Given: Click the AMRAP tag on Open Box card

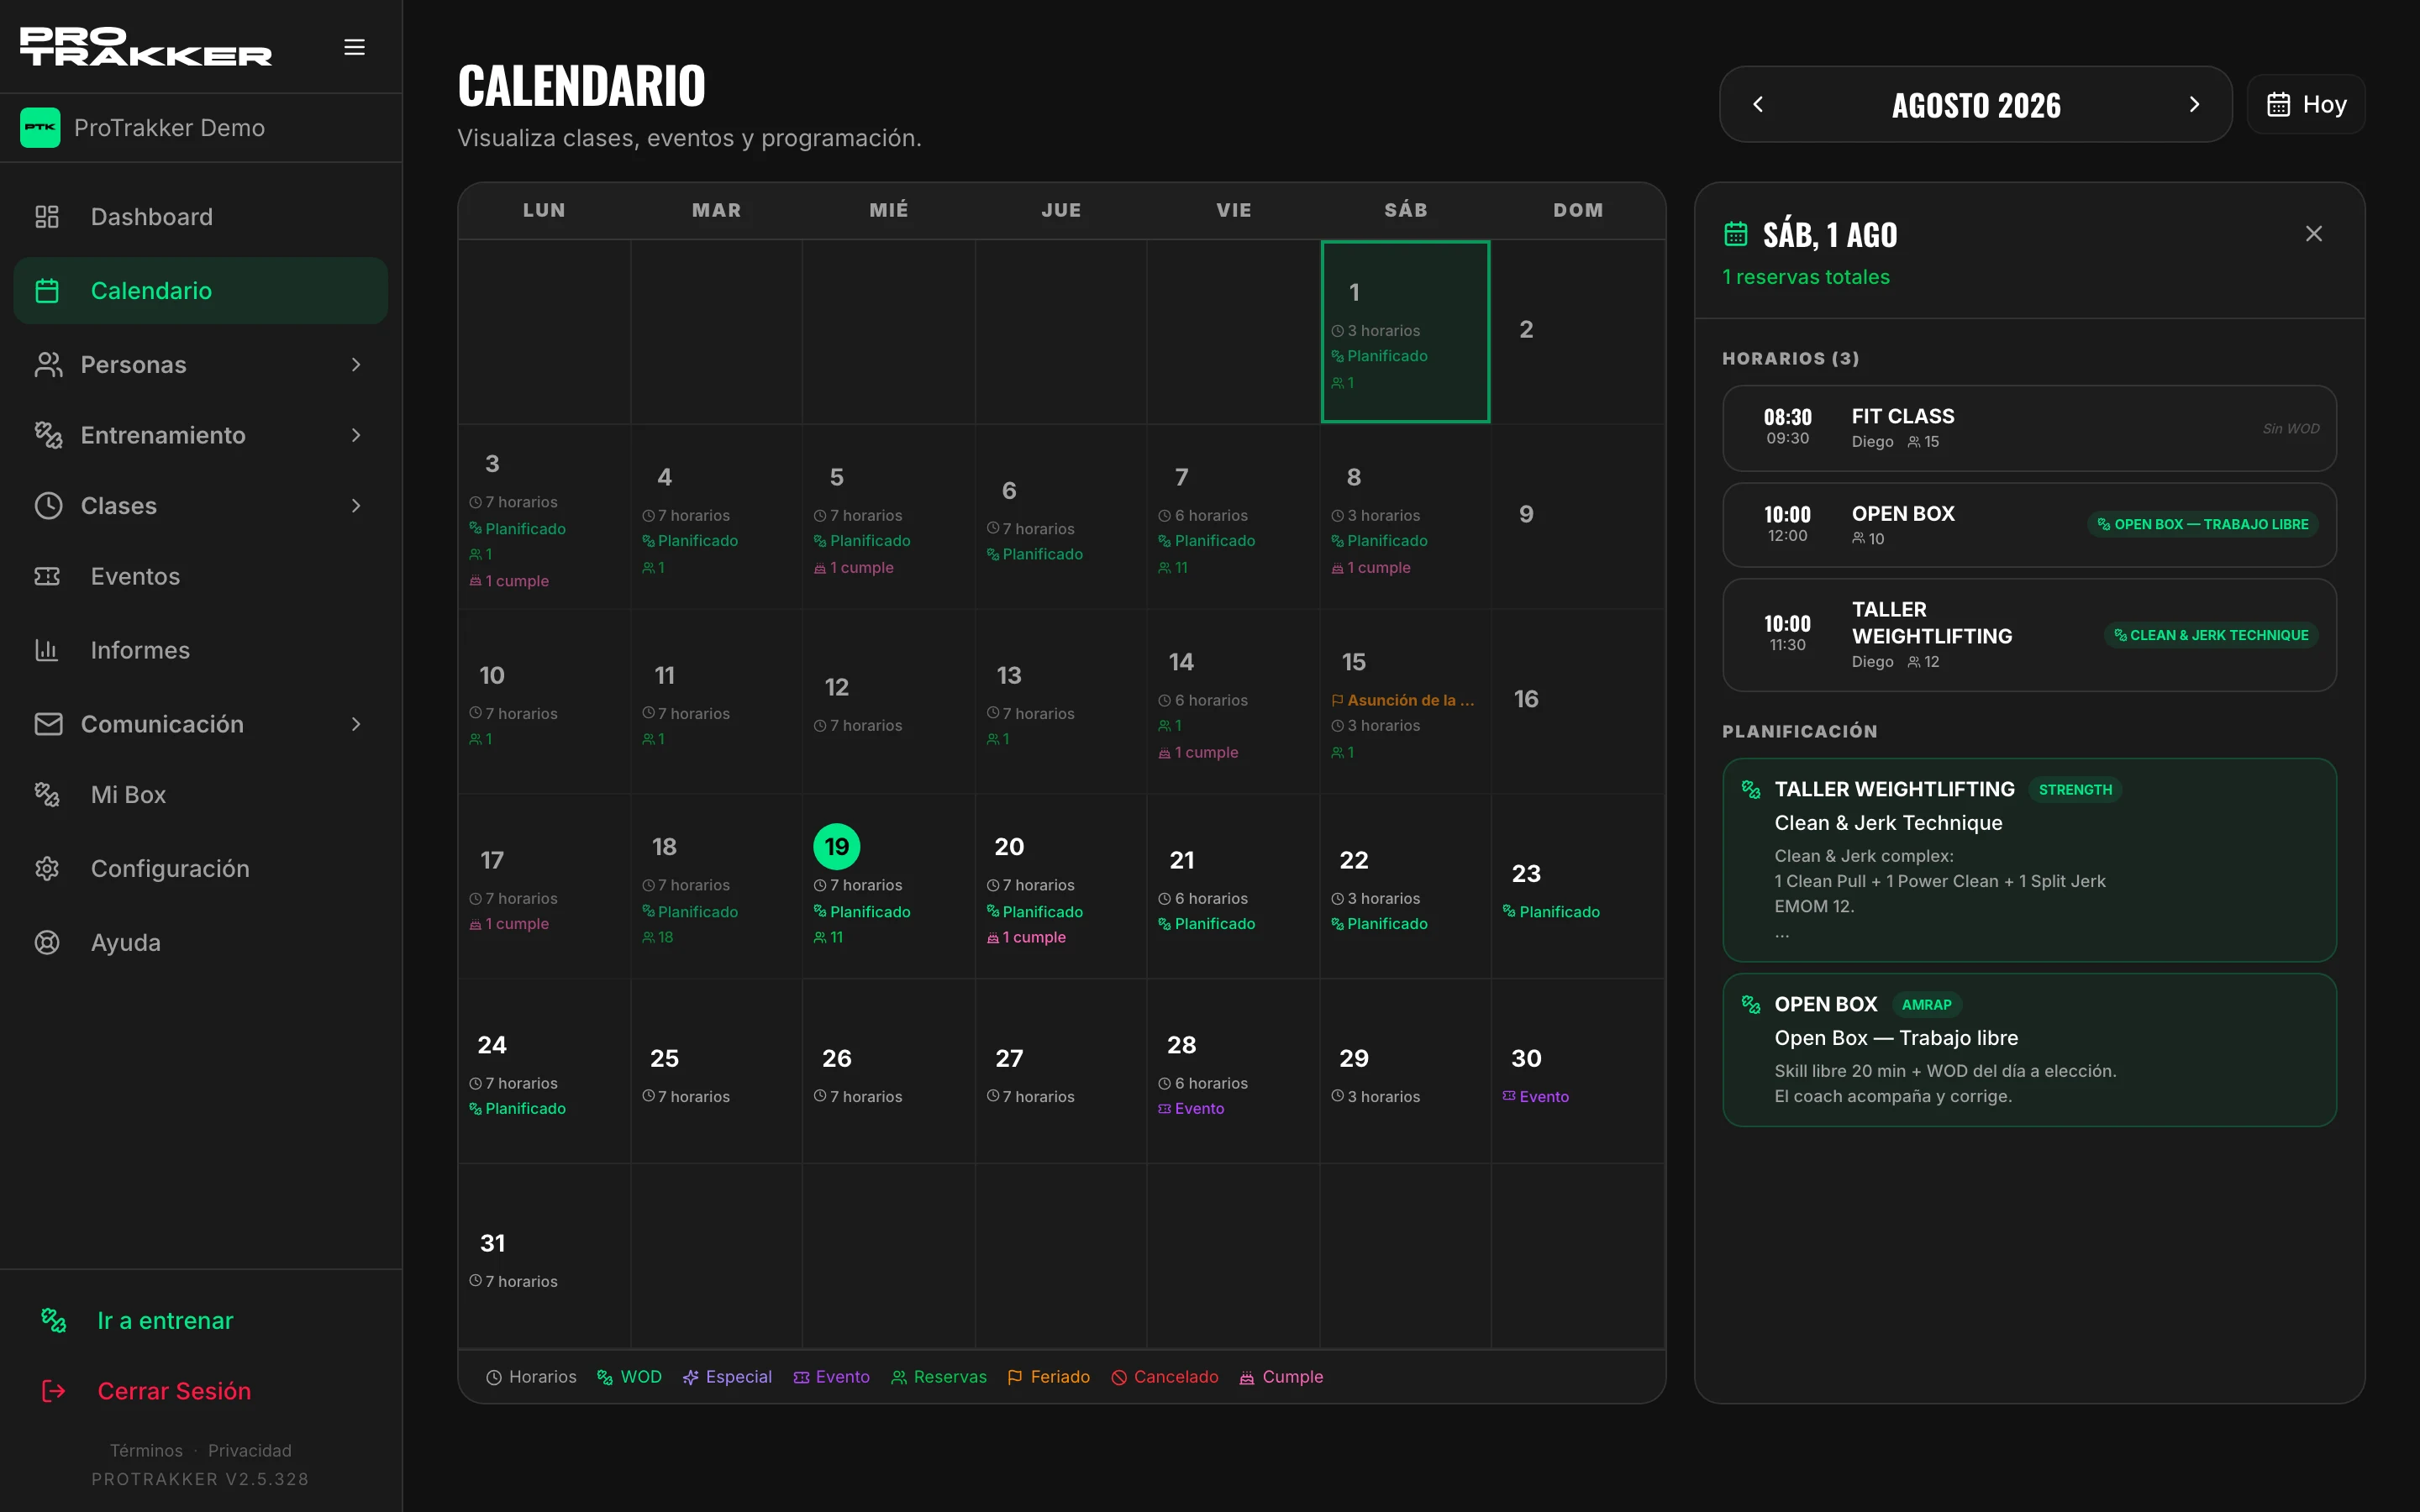Looking at the screenshot, I should point(1926,1005).
